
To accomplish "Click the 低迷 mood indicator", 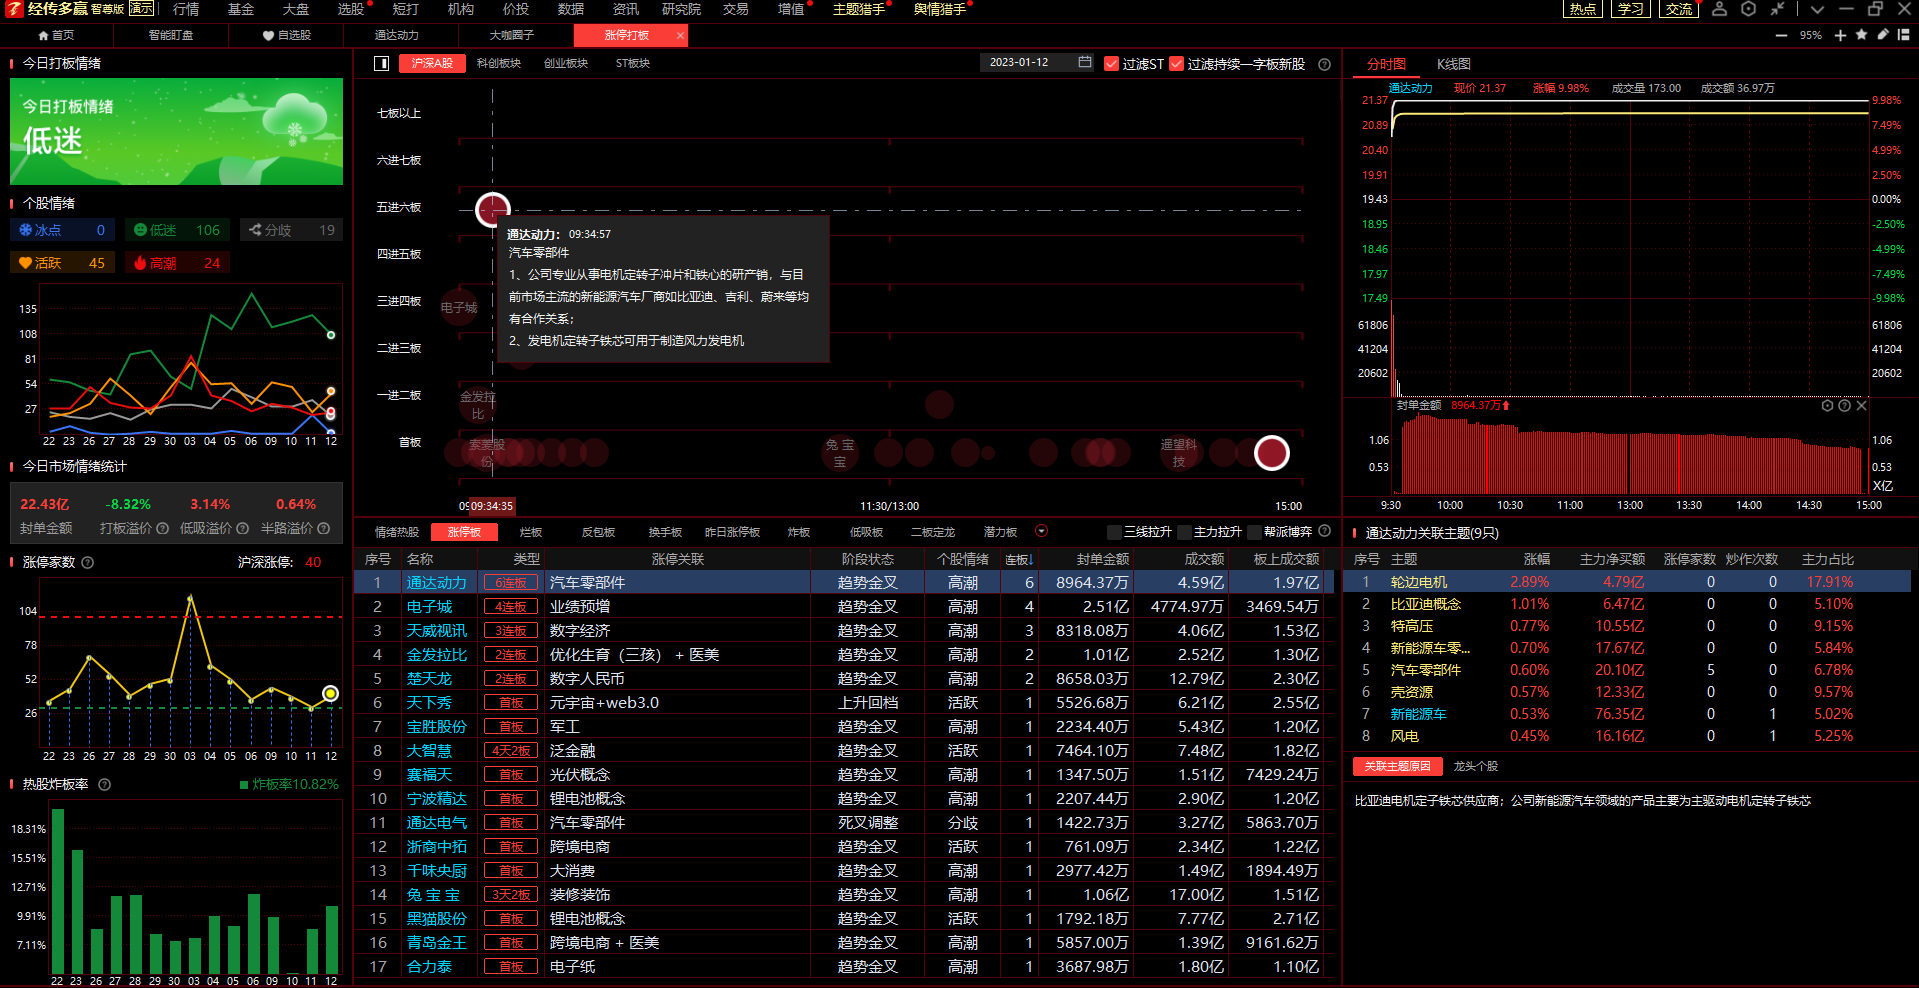I will pos(178,230).
